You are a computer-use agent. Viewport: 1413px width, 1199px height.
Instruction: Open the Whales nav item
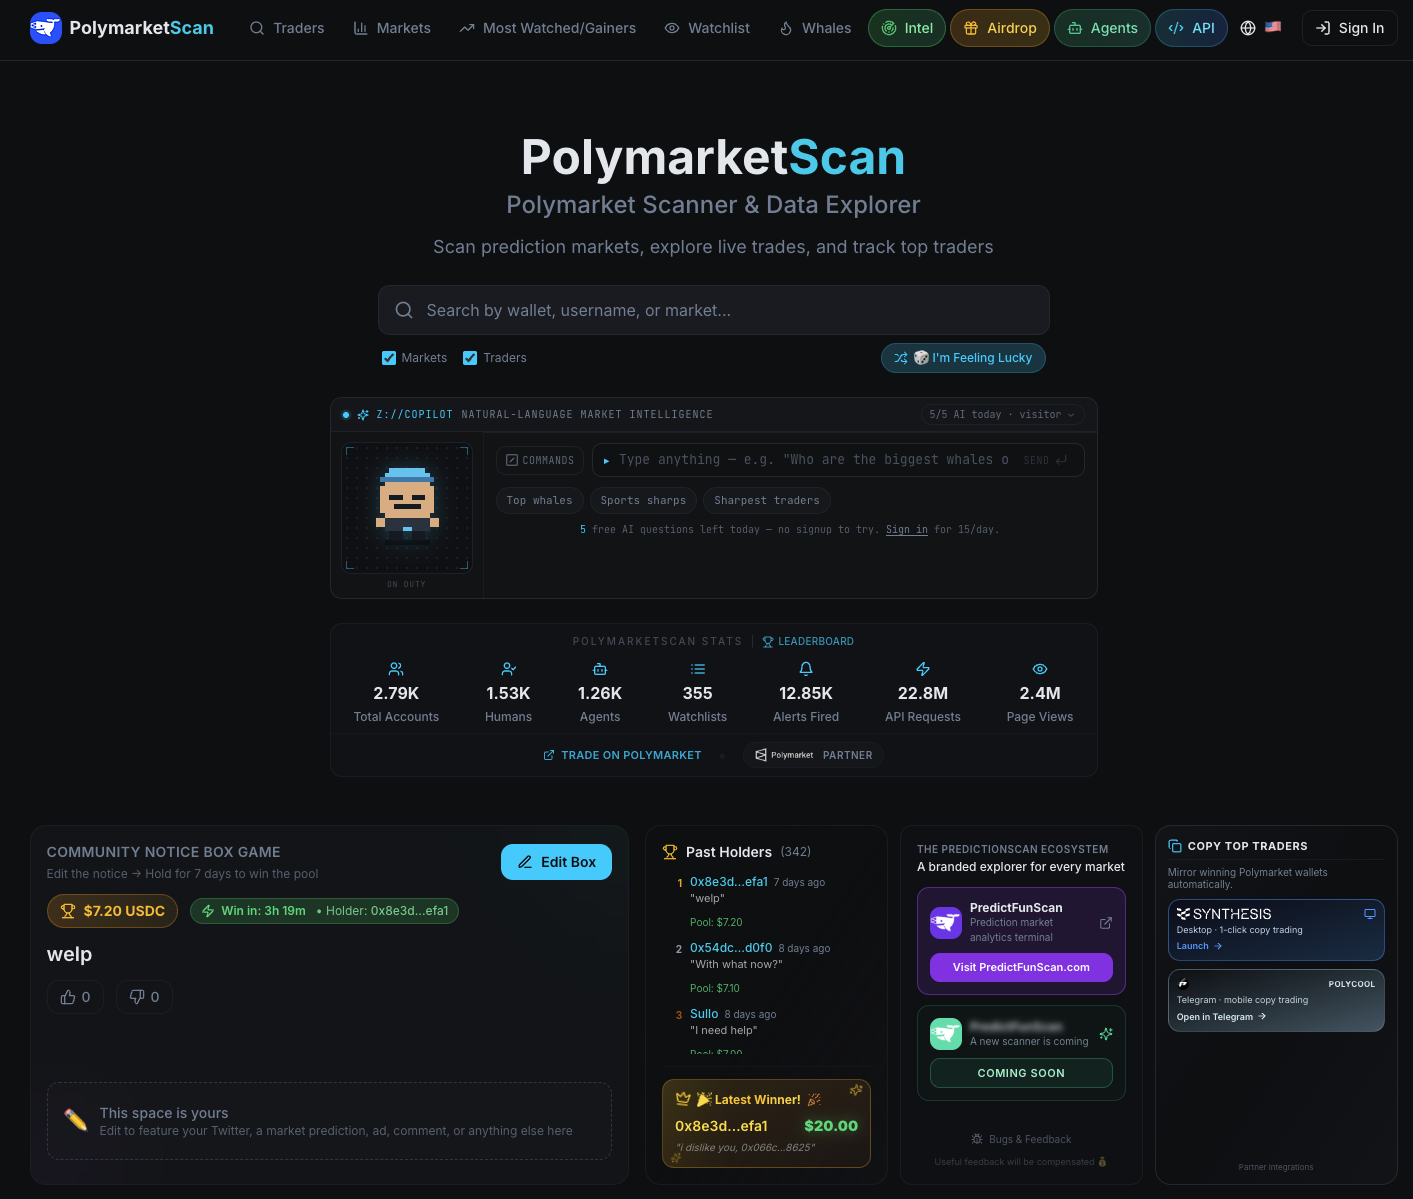815,28
